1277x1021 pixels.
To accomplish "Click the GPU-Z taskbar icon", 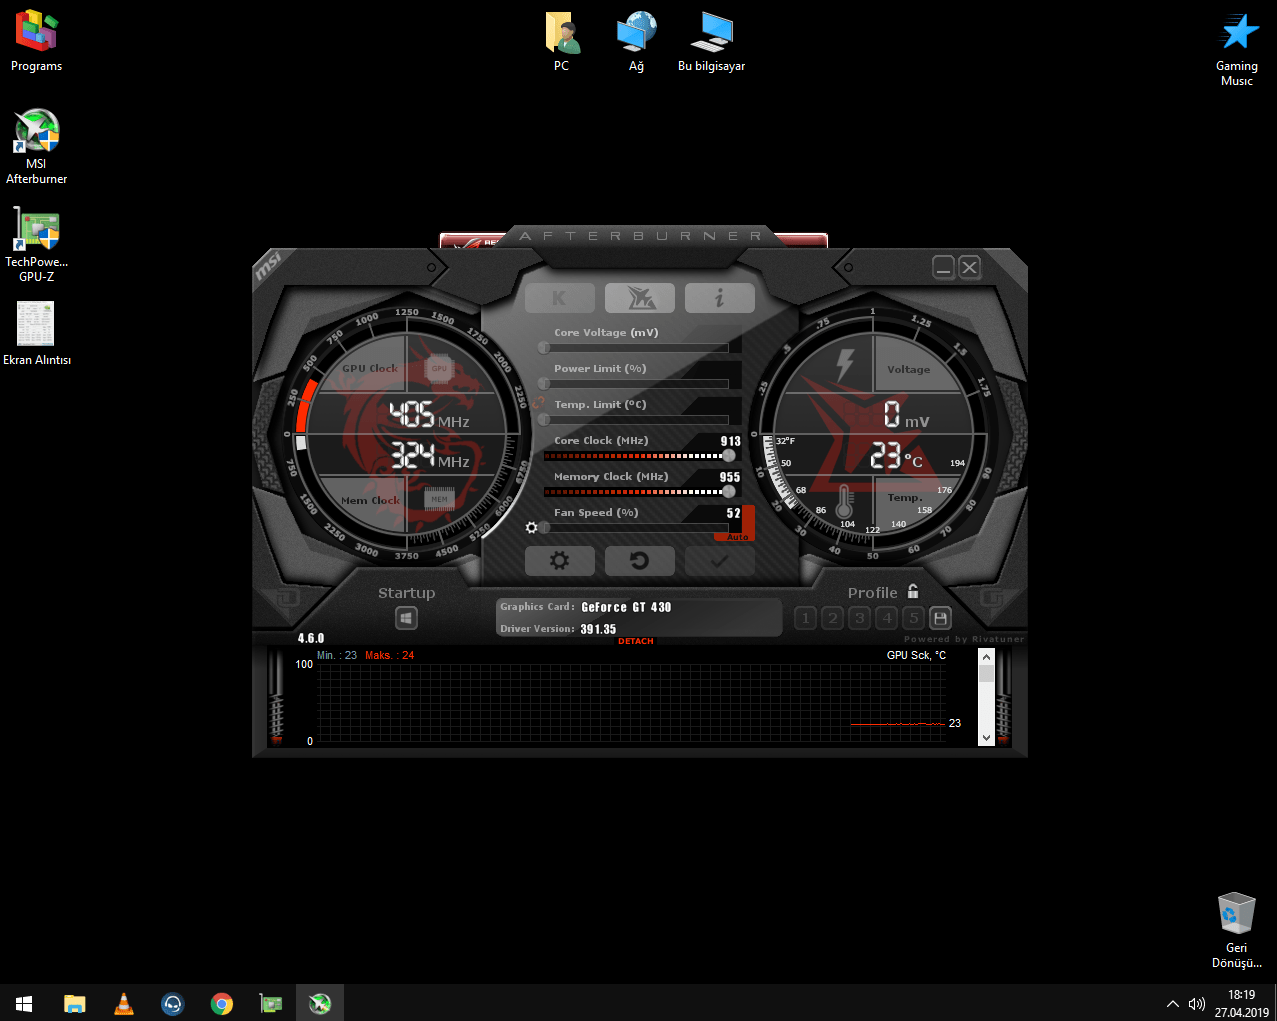I will 271,1003.
